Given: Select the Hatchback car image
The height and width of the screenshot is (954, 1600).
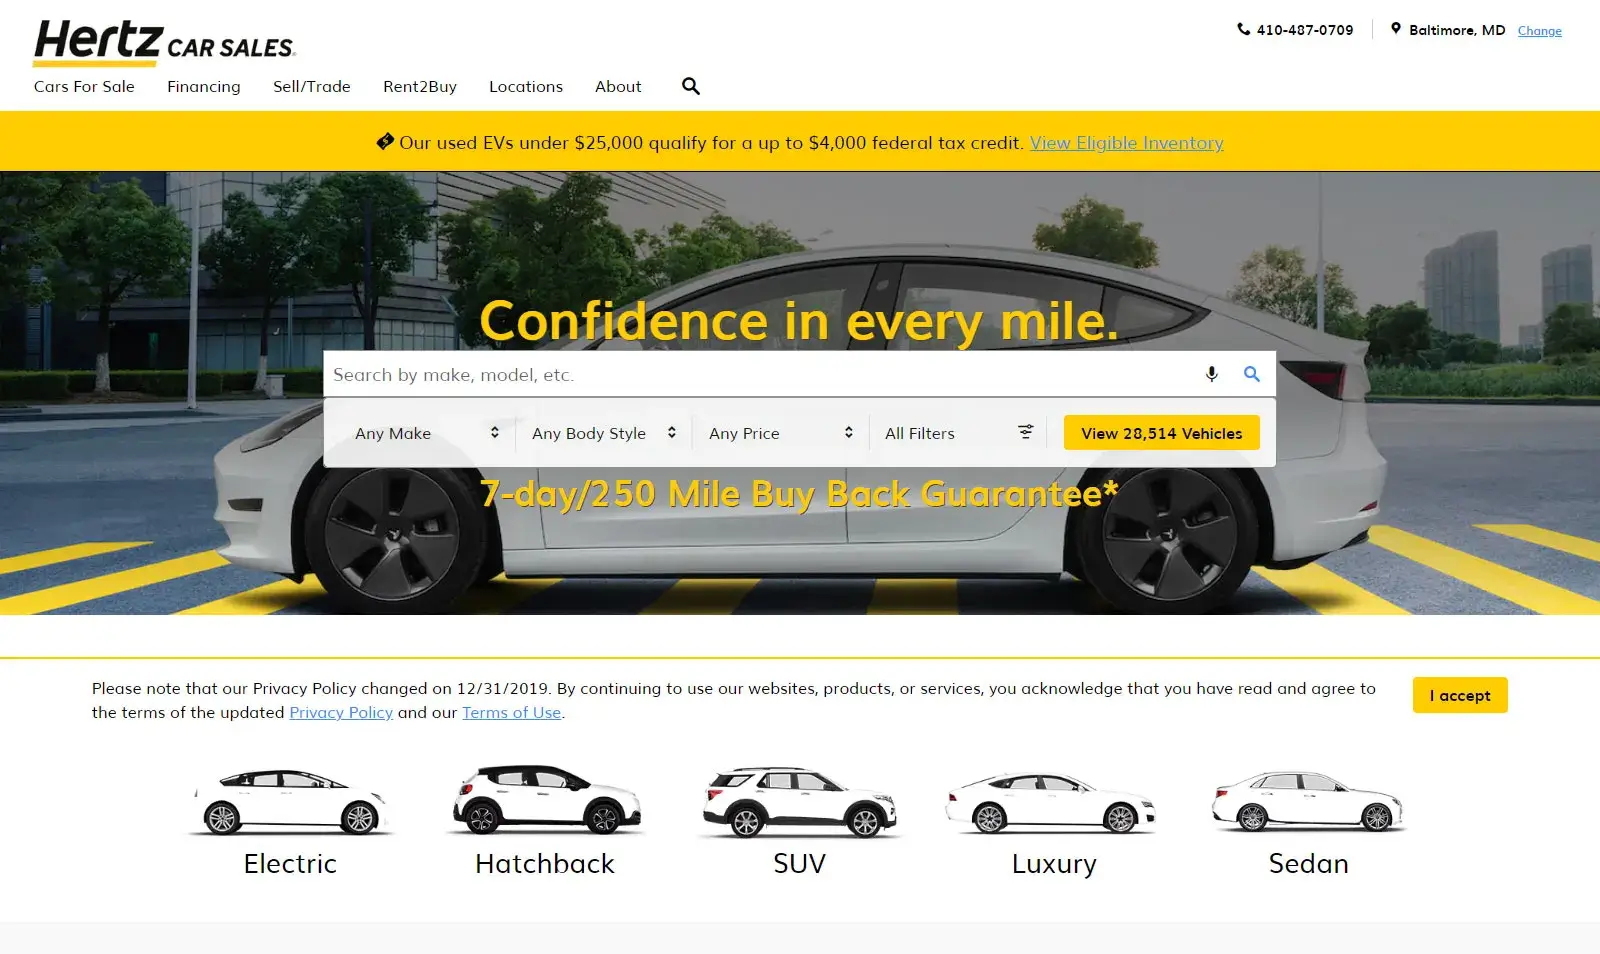Looking at the screenshot, I should coord(545,800).
